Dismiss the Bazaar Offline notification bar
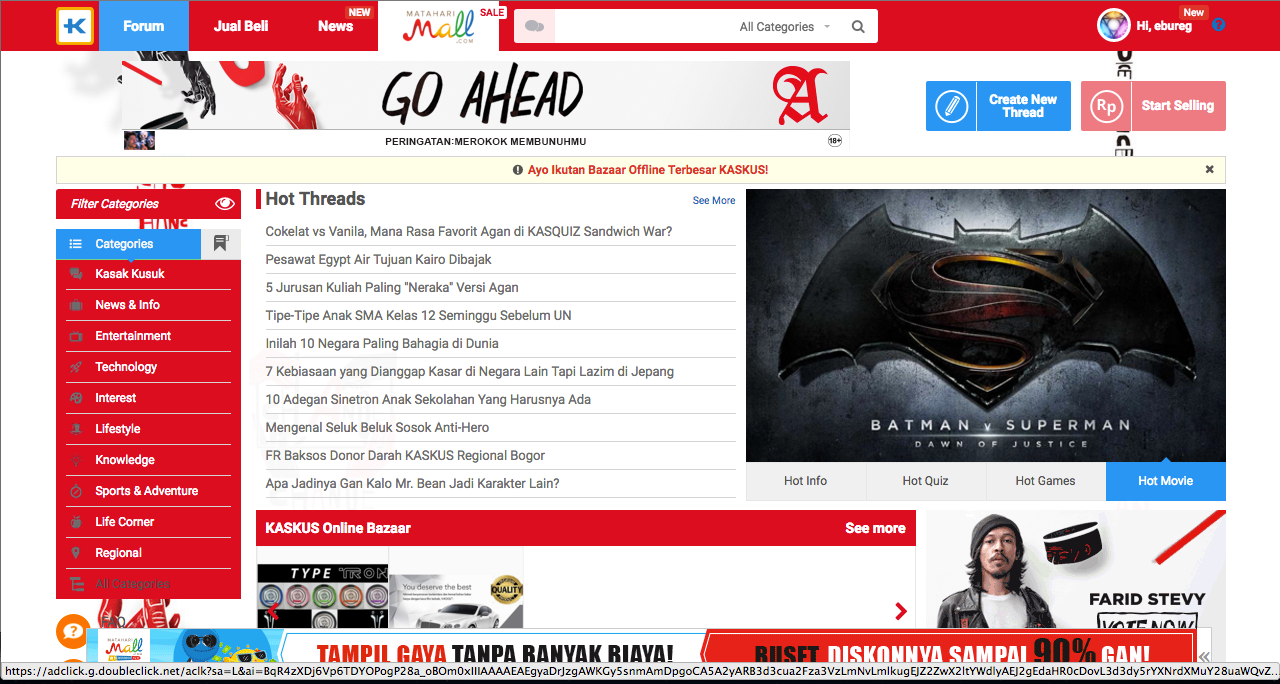 point(1209,170)
